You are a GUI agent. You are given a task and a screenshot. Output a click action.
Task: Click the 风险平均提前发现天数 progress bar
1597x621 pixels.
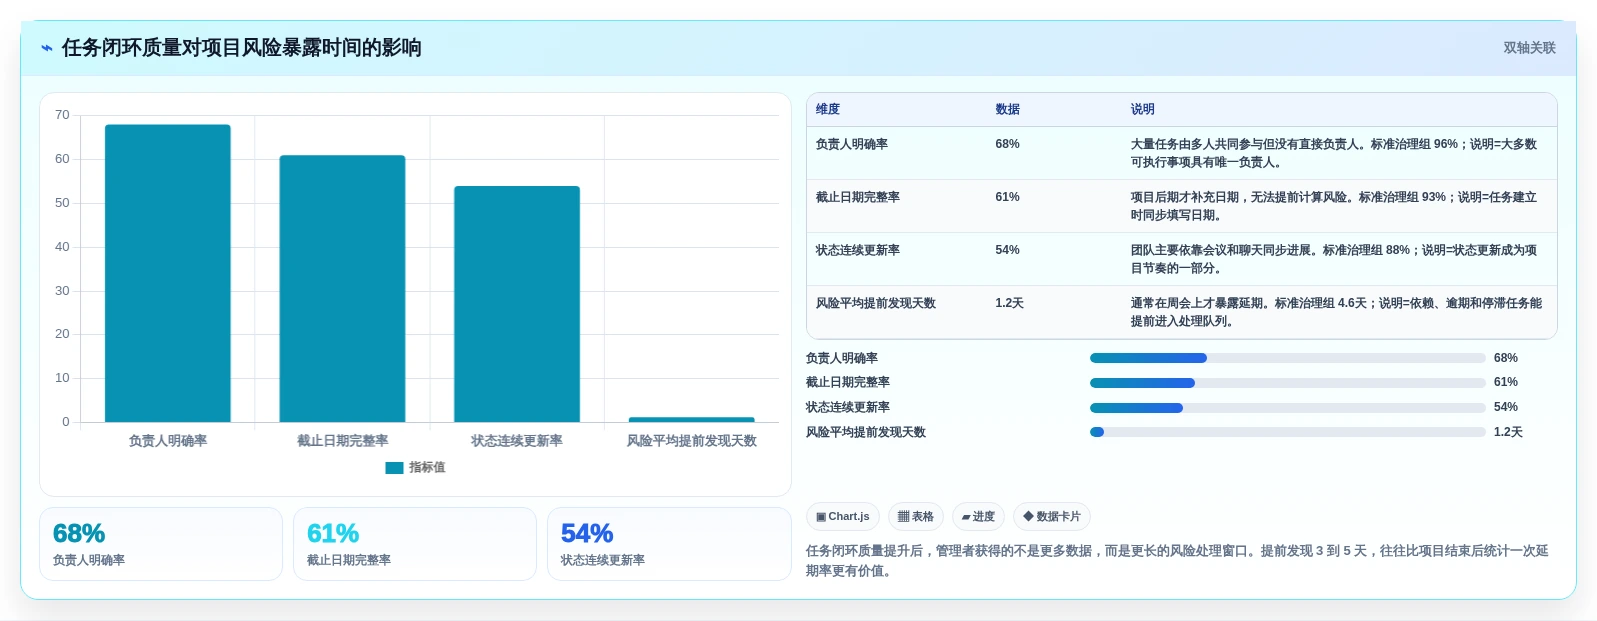point(1287,432)
